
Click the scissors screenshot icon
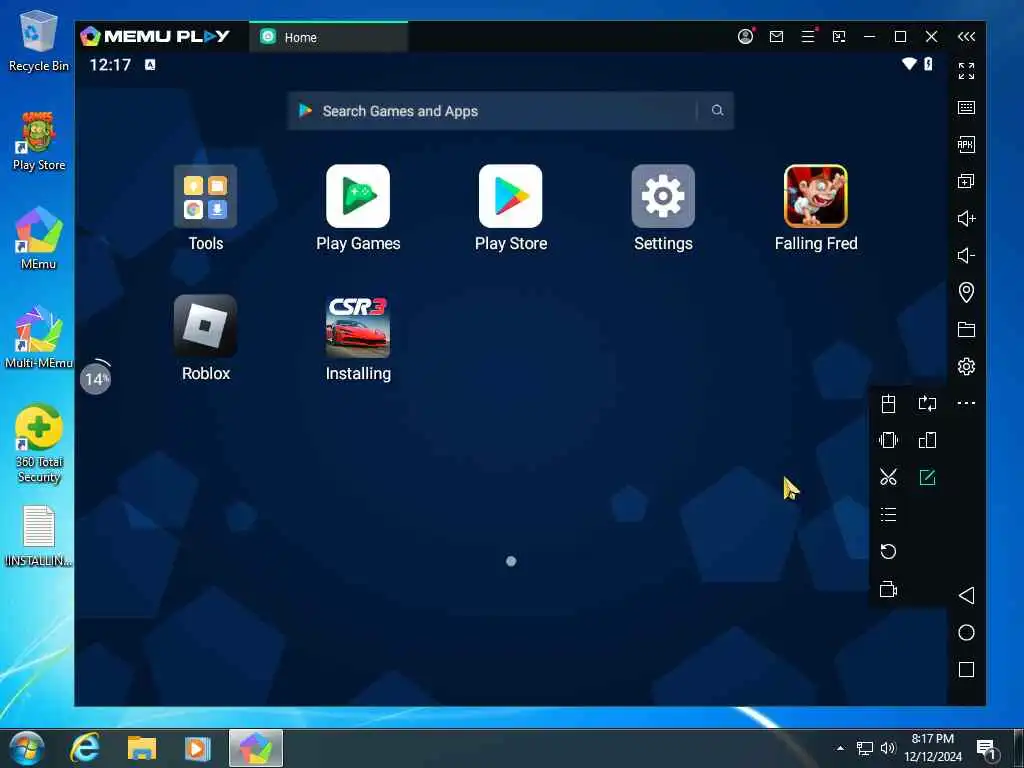tap(888, 477)
